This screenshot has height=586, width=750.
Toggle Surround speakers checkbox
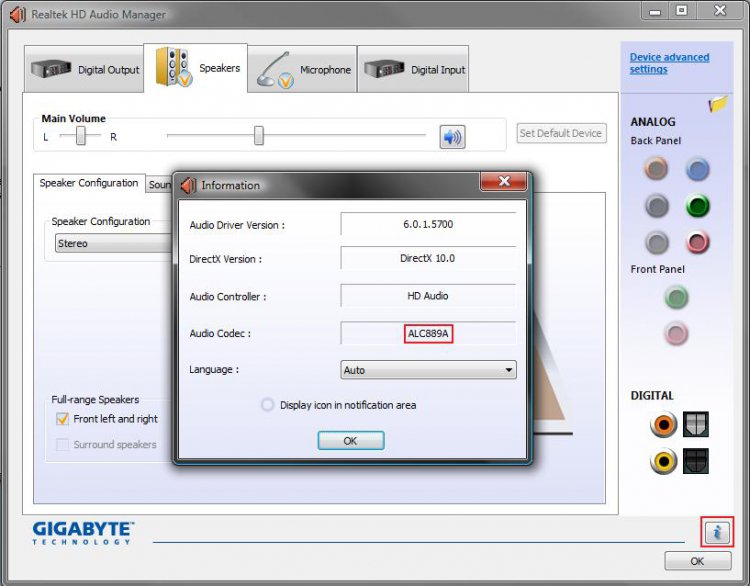[63, 444]
